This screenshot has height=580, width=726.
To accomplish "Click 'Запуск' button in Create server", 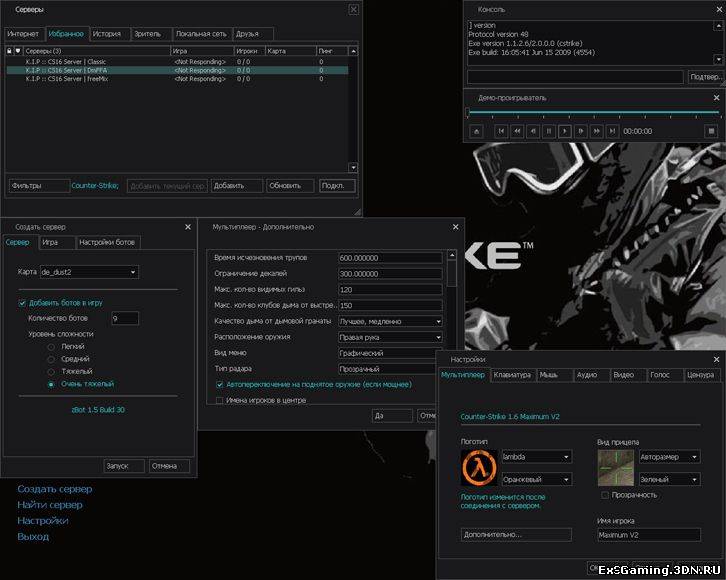I will (x=124, y=466).
